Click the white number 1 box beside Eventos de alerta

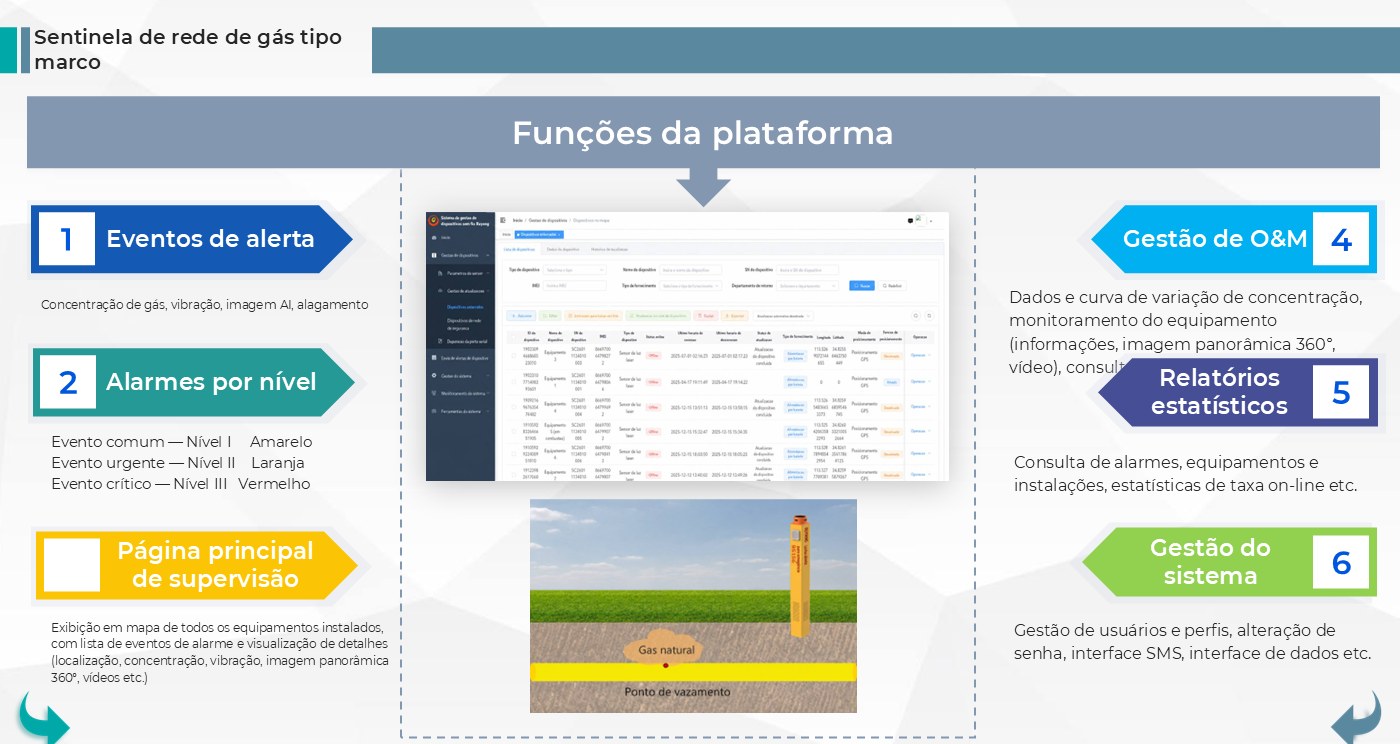click(x=67, y=239)
